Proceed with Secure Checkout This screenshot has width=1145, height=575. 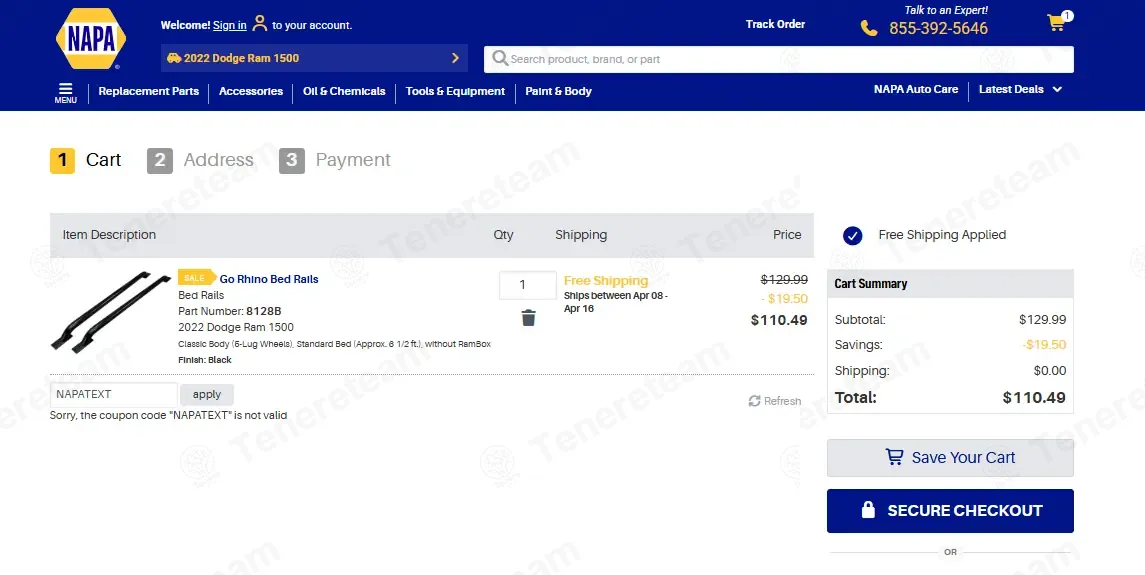point(950,511)
